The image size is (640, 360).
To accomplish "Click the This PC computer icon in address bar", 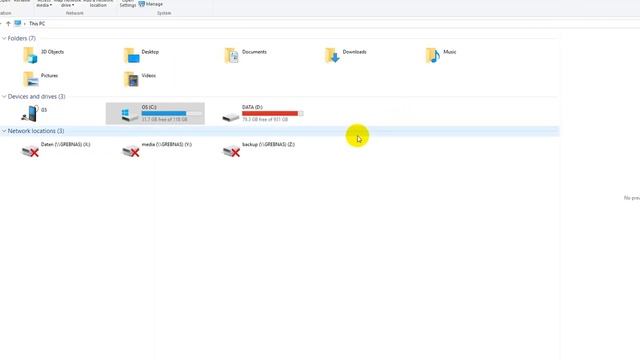I will (18, 24).
